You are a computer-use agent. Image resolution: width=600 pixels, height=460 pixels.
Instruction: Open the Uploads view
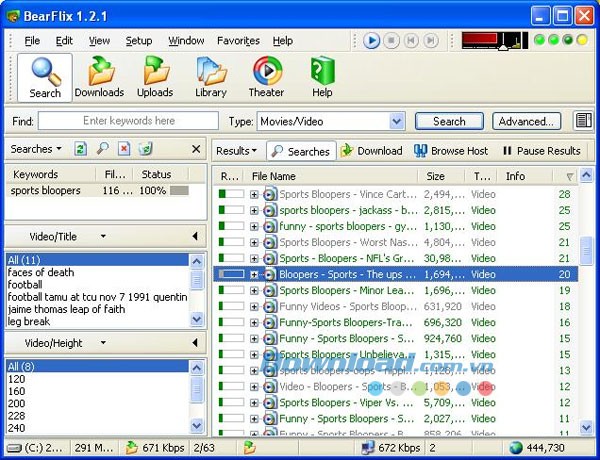(x=155, y=77)
